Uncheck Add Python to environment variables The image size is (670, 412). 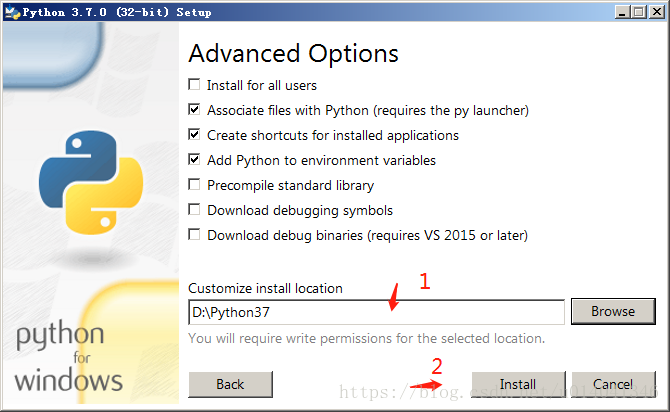coord(194,159)
